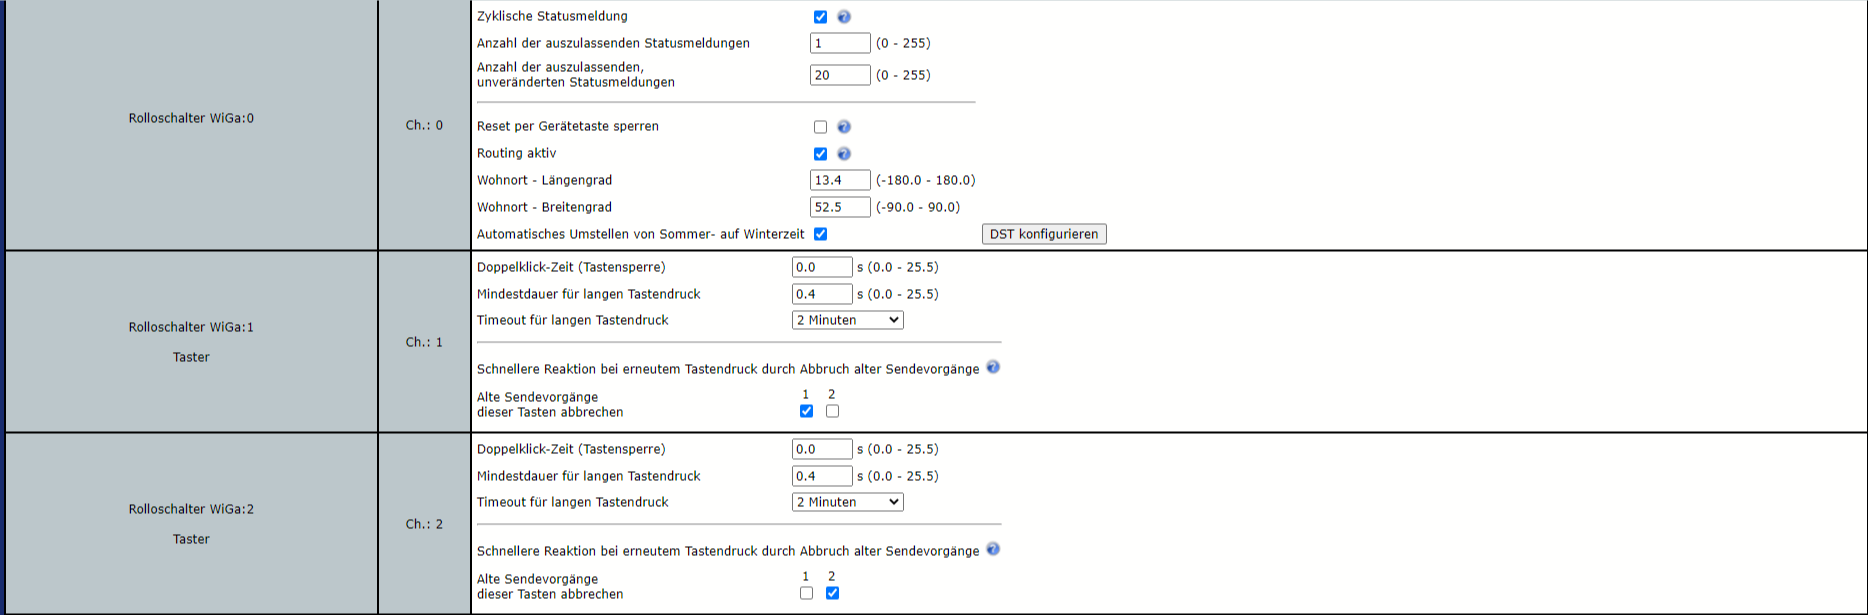Viewport: 1868px width, 615px height.
Task: Click Anzahl der auszulassenden Statusmeldungen field
Action: tap(839, 43)
